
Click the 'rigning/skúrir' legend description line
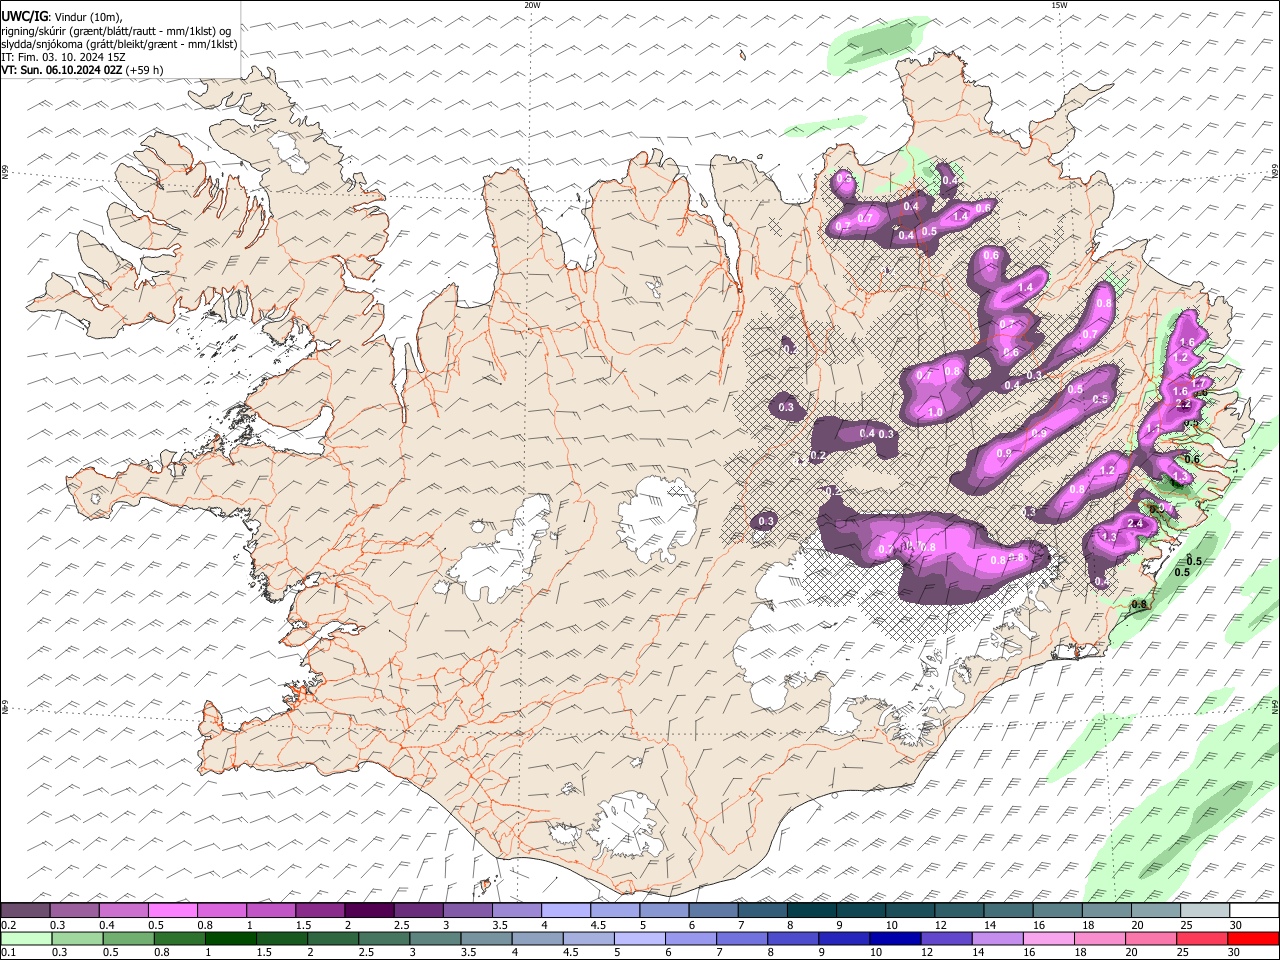pos(117,31)
